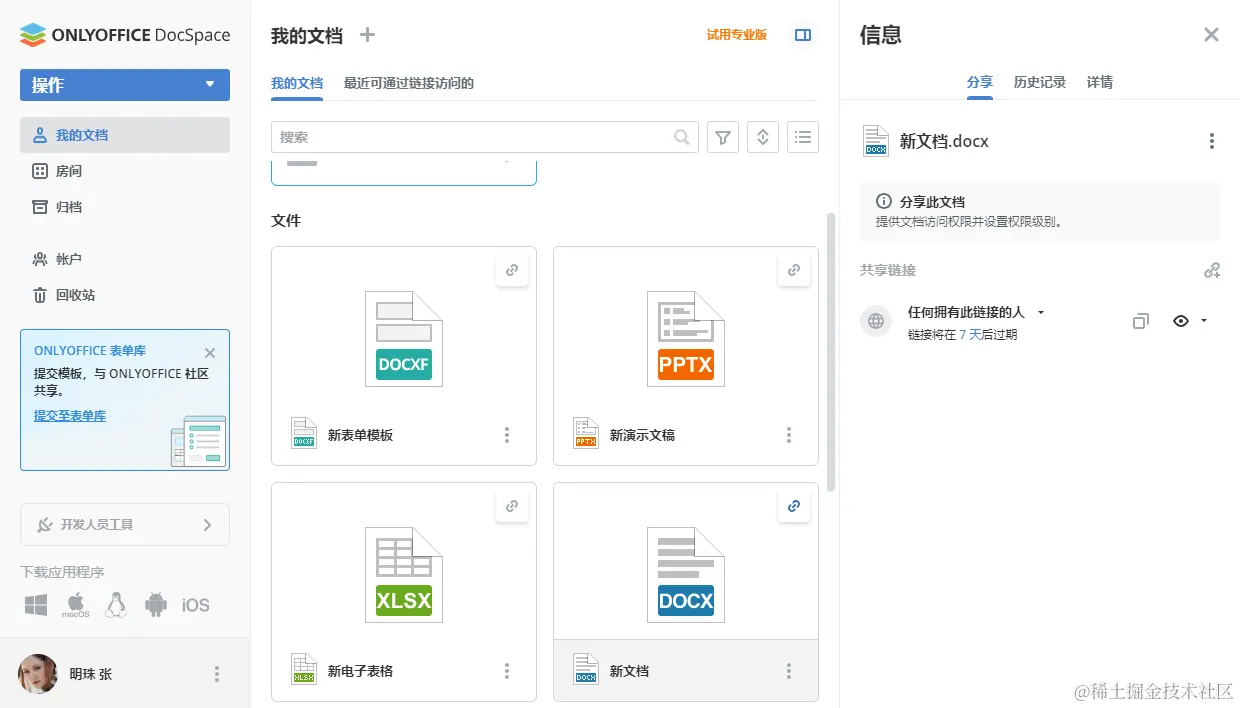Click the share link icon on 新文档 card
The image size is (1240, 708).
794,506
